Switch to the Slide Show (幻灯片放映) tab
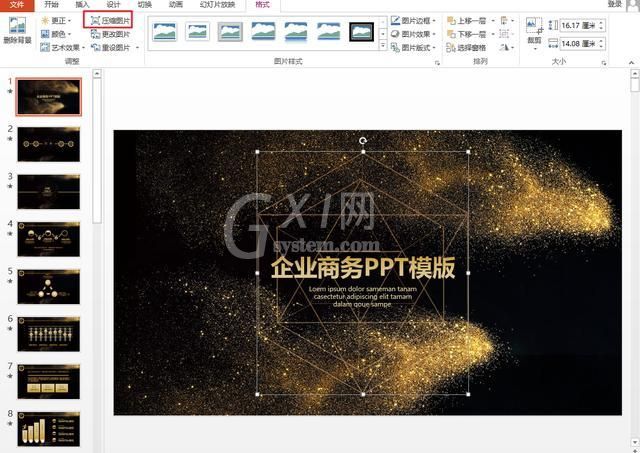Image resolution: width=640 pixels, height=453 pixels. pyautogui.click(x=217, y=4)
